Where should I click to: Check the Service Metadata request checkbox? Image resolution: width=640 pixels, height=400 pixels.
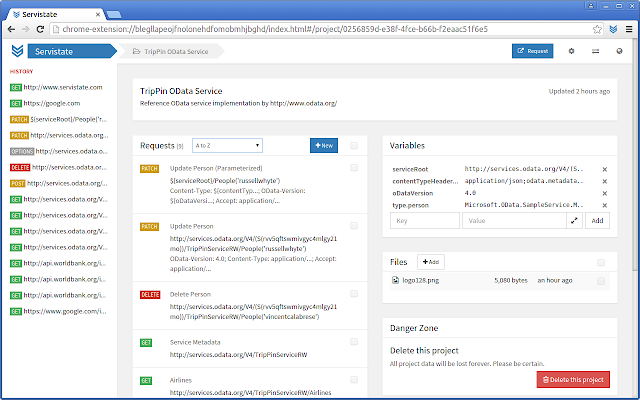coord(354,342)
